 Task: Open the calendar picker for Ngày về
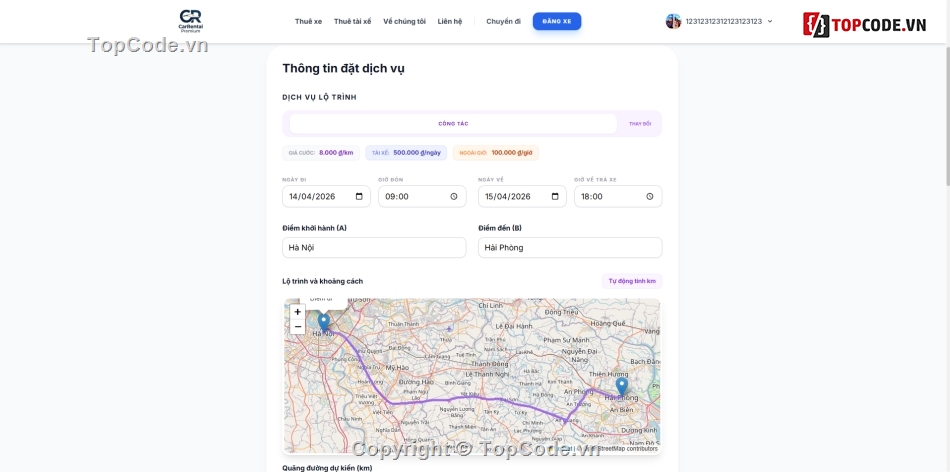click(555, 196)
